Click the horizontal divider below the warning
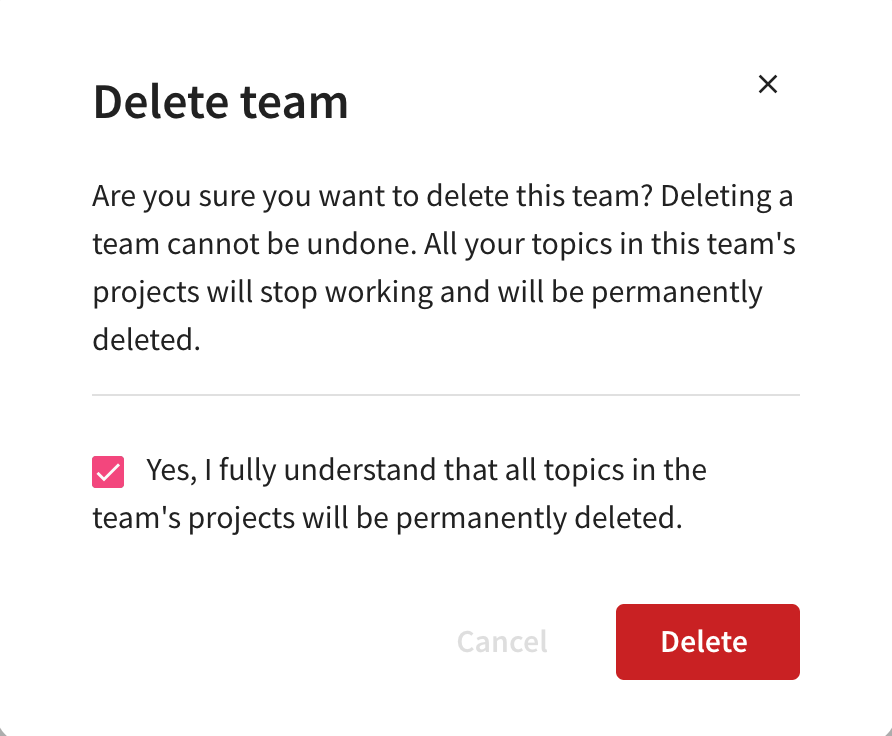Viewport: 892px width, 736px height. coord(446,395)
